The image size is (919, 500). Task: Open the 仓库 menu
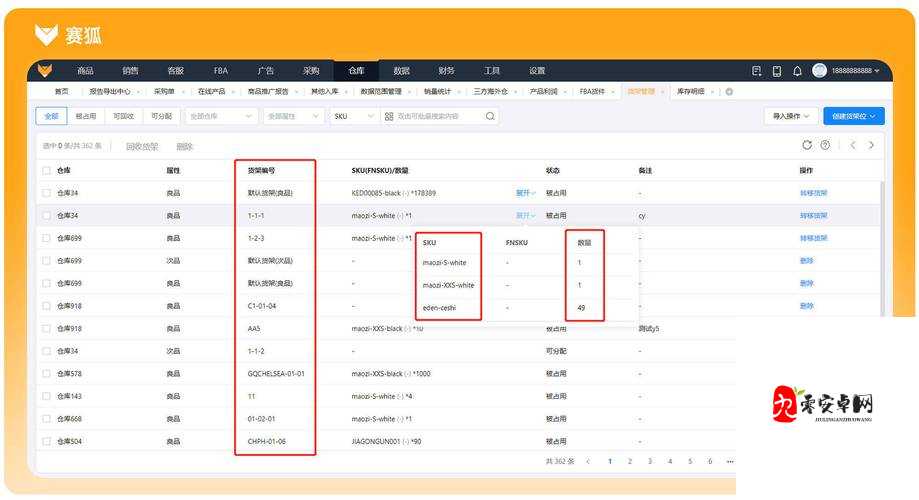tap(356, 70)
